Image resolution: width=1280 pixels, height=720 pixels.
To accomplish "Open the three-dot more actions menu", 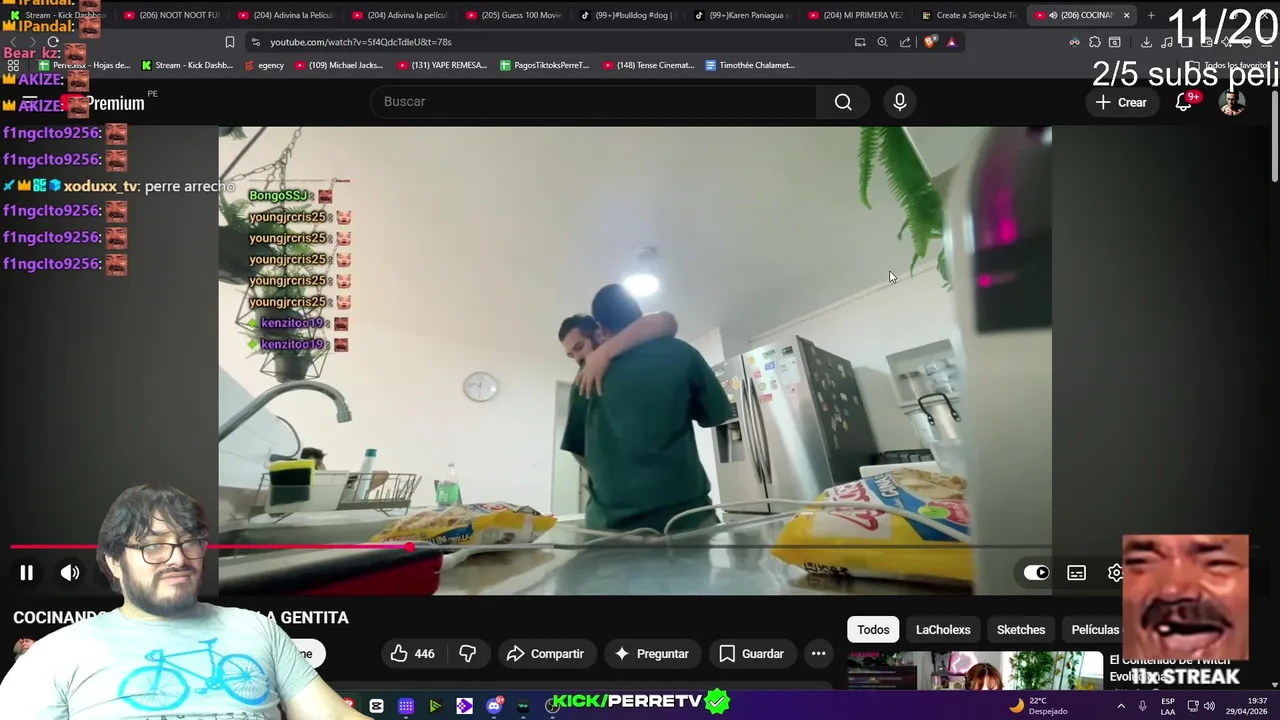I will point(818,654).
